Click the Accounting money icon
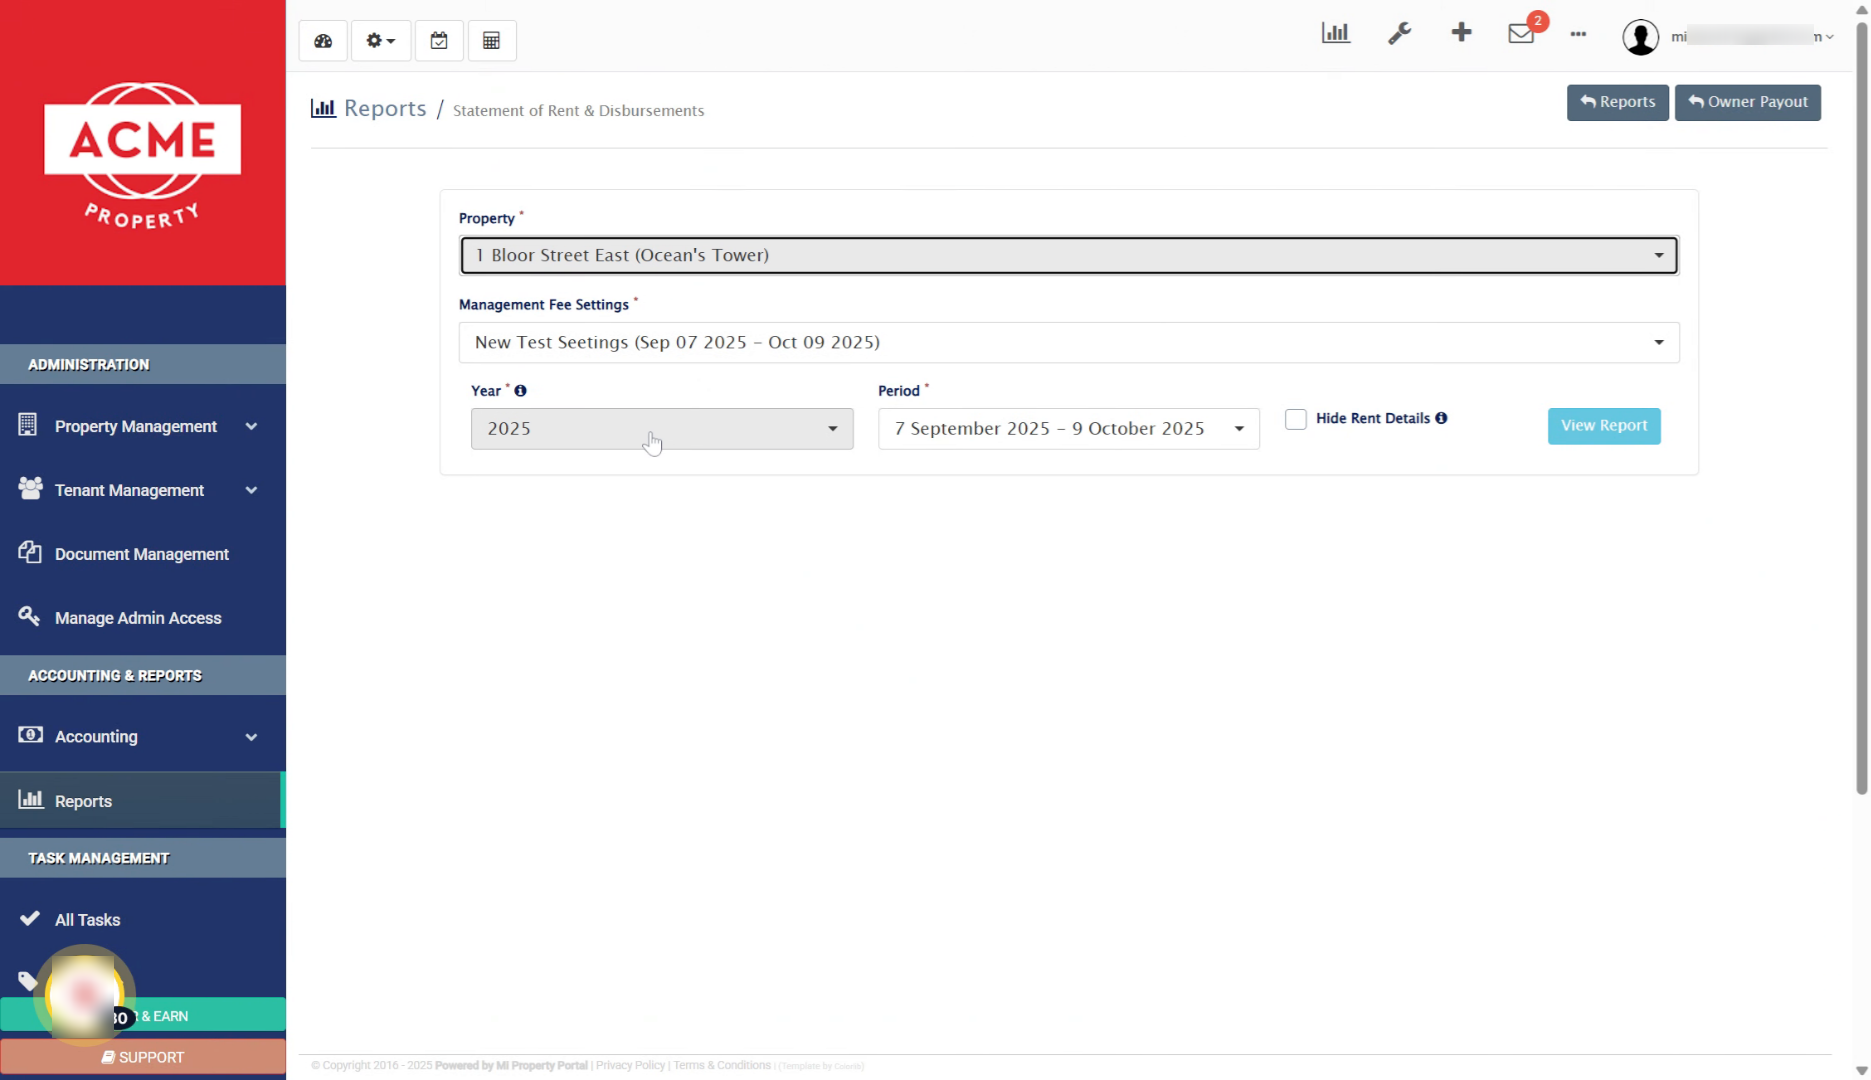The image size is (1871, 1080). 30,735
